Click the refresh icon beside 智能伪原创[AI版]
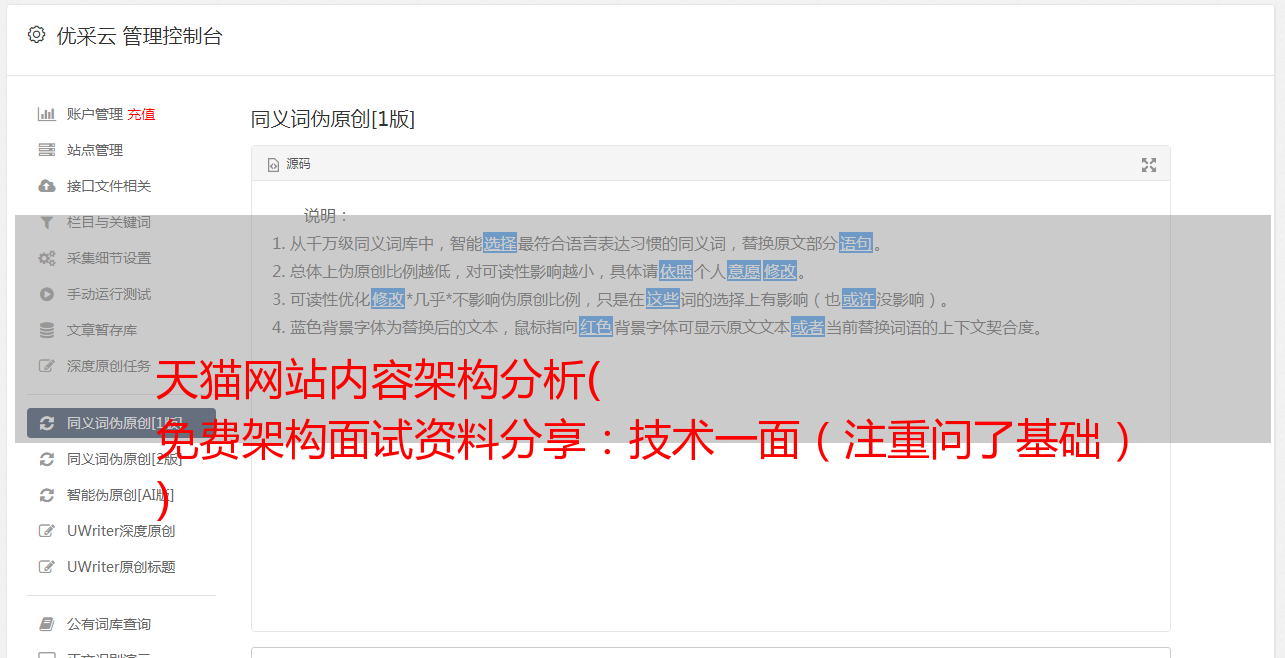The width and height of the screenshot is (1285, 658). coord(46,495)
